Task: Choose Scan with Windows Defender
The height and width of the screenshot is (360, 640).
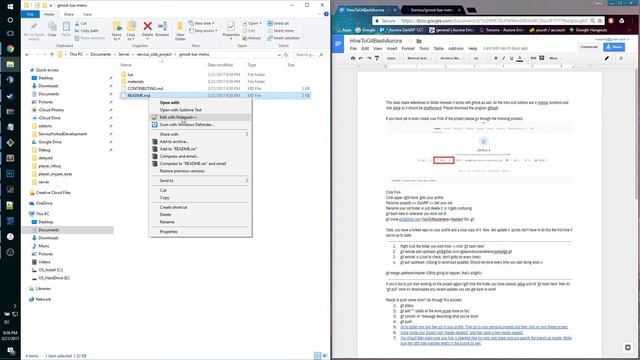Action: (200, 124)
